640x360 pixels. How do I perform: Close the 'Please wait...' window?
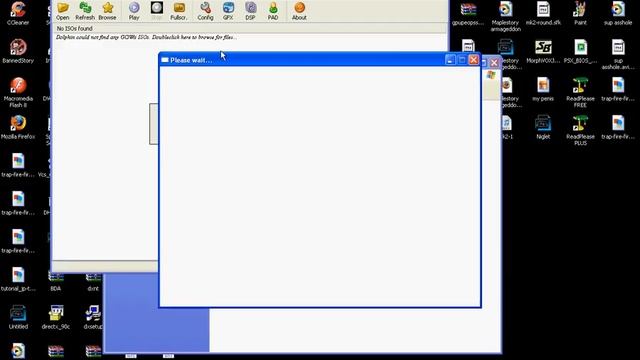tap(473, 60)
